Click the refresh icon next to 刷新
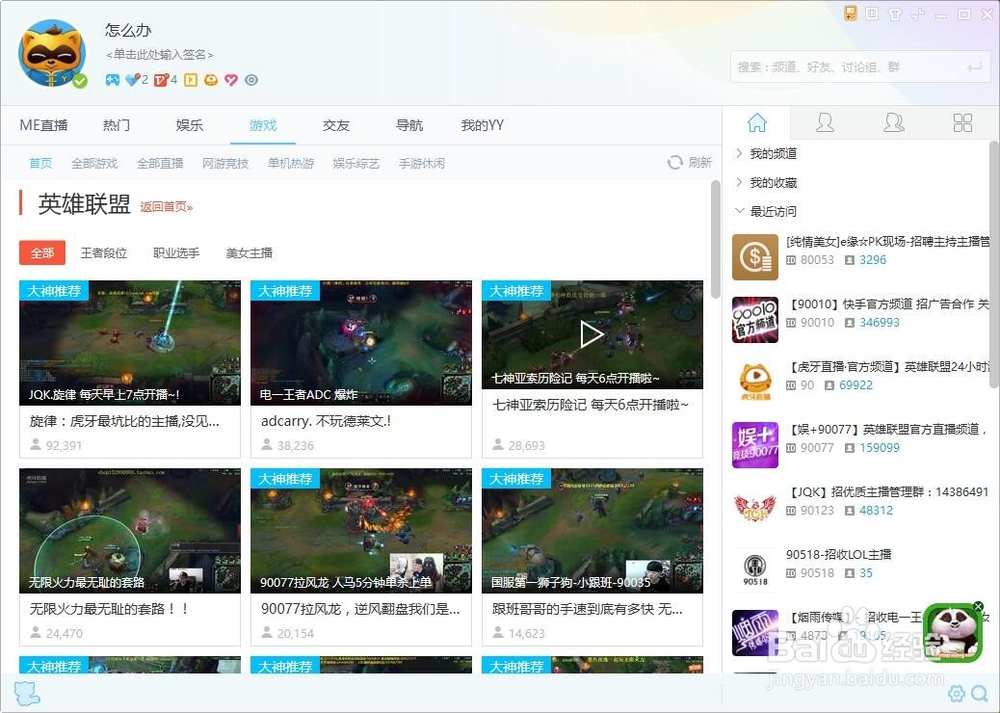1000x713 pixels. coord(675,163)
